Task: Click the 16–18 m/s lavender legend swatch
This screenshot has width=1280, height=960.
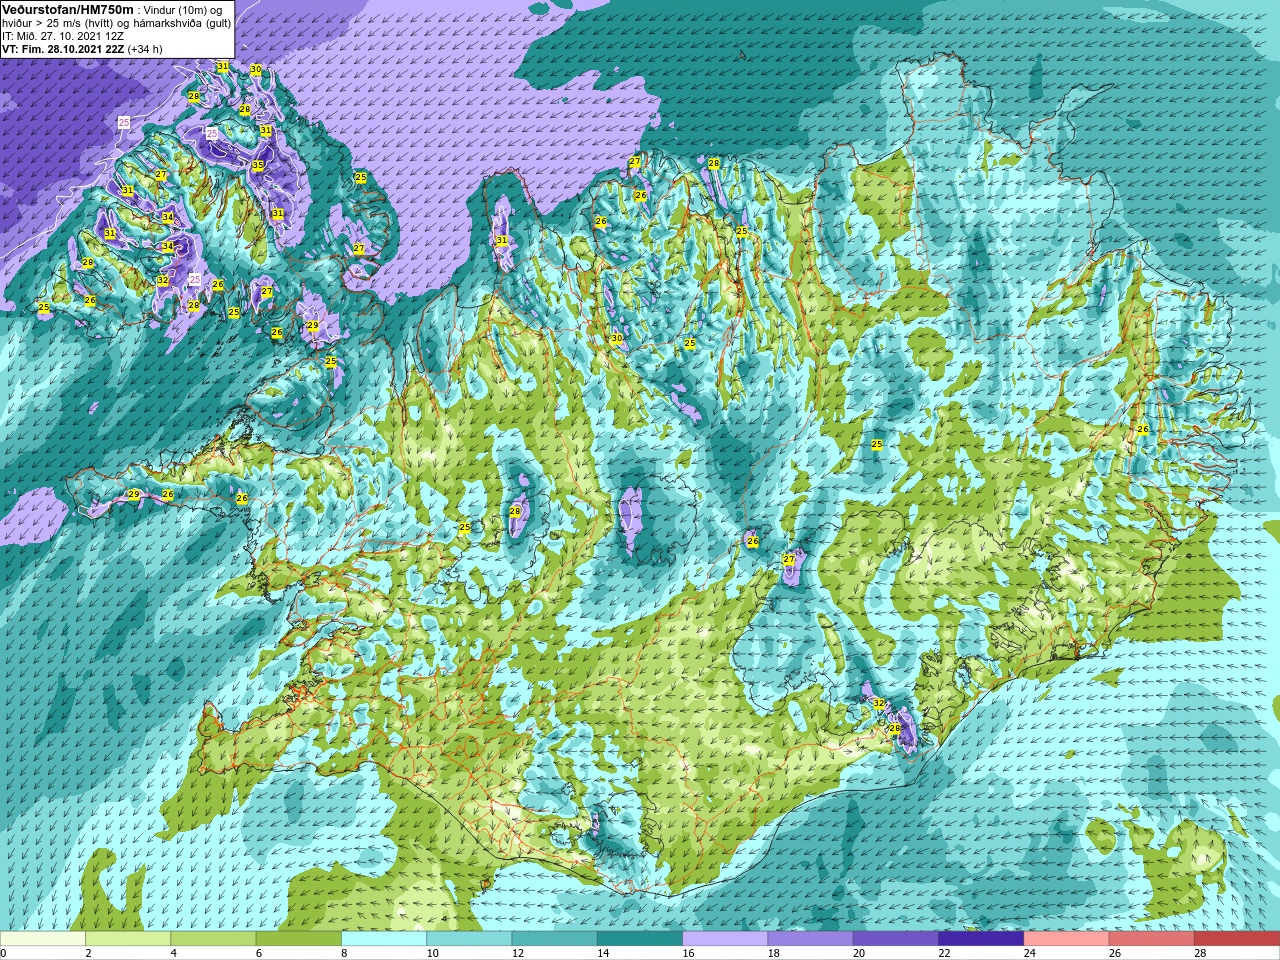Action: [x=725, y=939]
